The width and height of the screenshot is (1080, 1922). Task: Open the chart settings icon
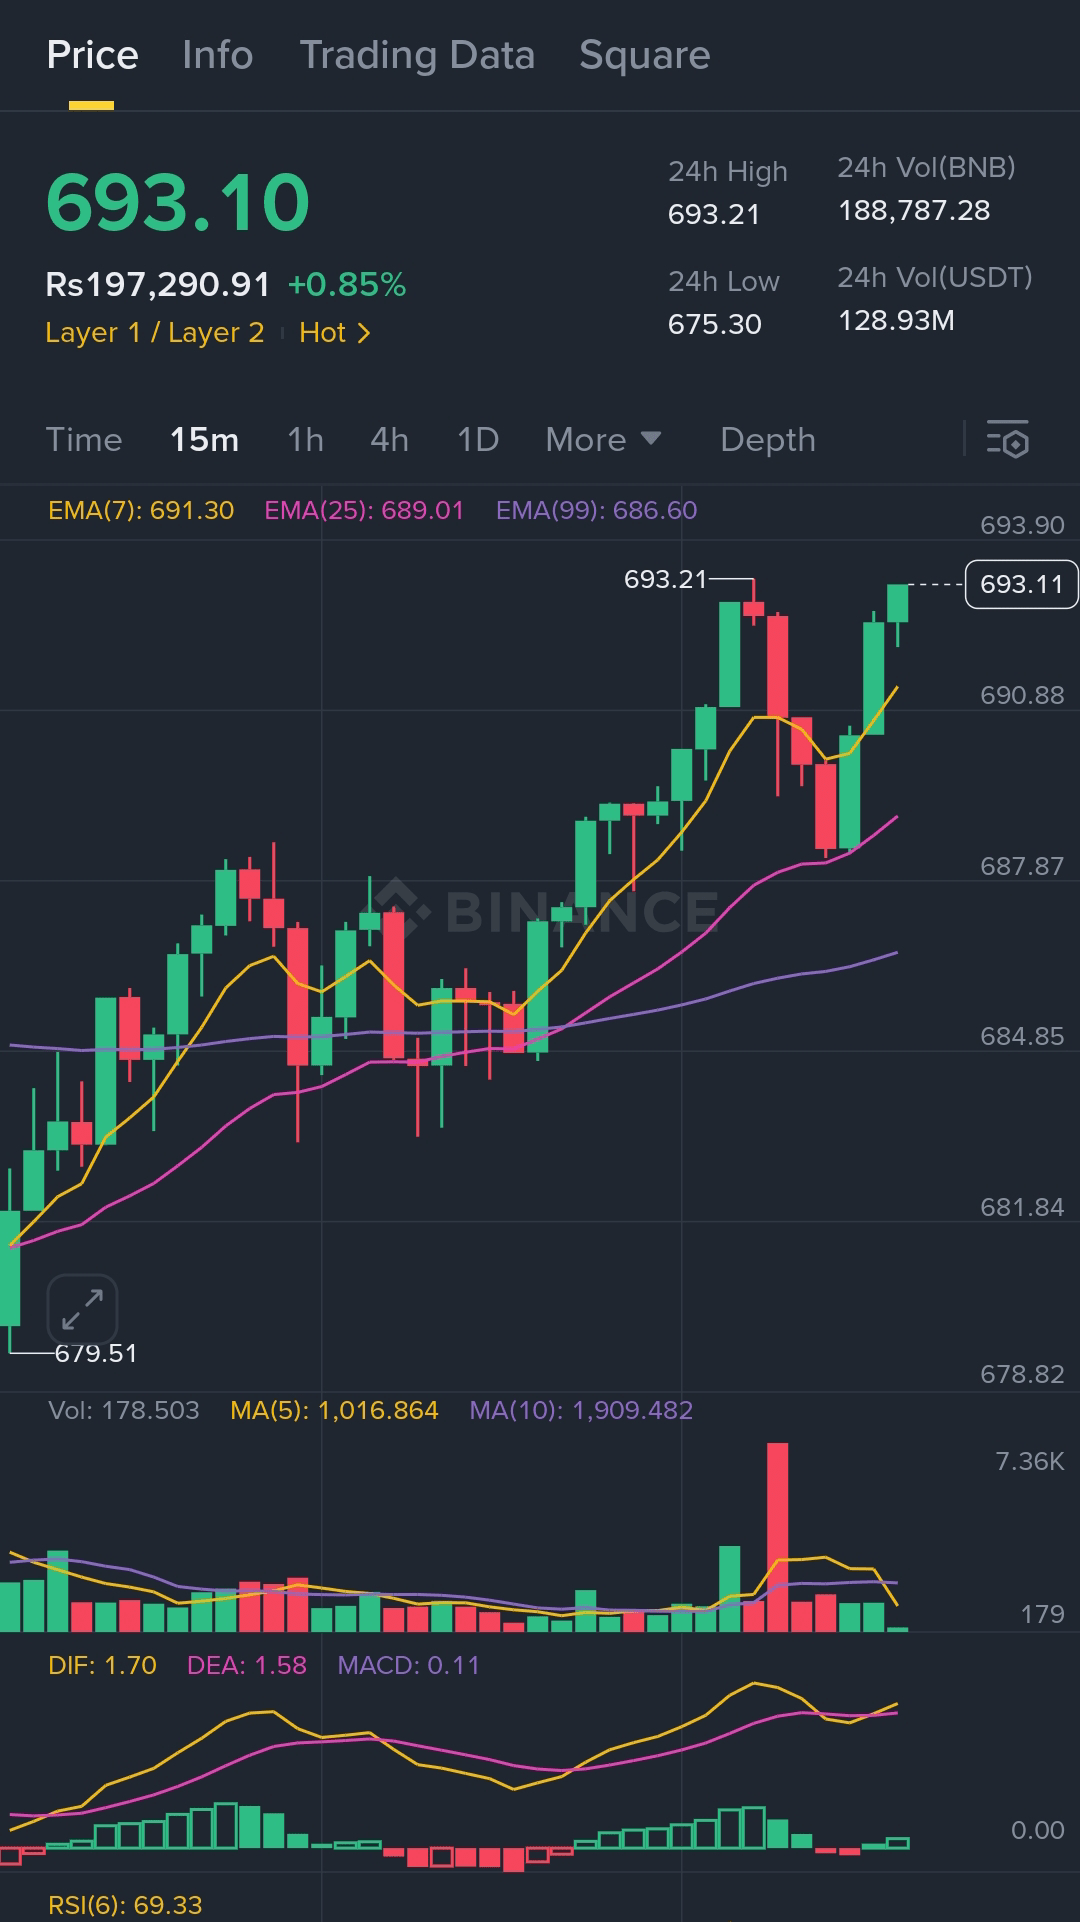(x=1007, y=439)
